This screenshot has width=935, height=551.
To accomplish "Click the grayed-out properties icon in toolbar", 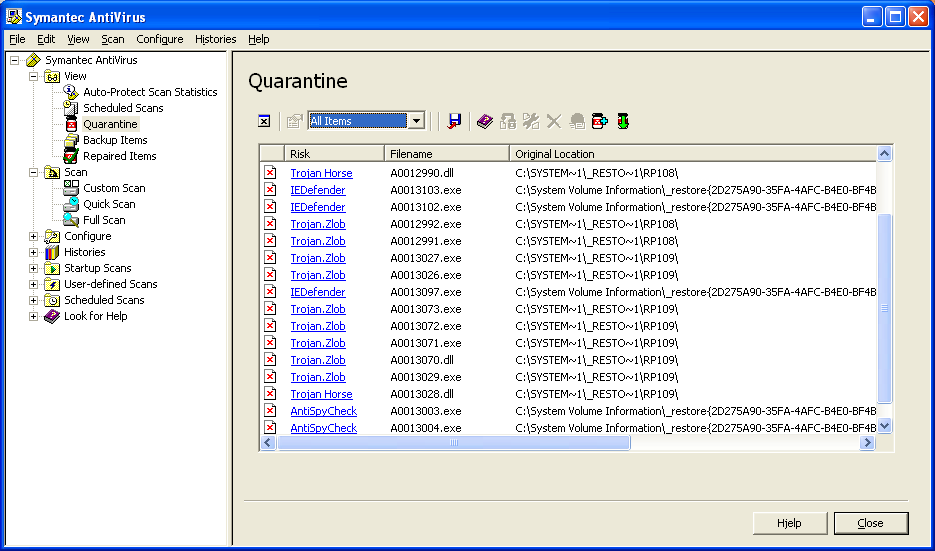I will point(295,121).
